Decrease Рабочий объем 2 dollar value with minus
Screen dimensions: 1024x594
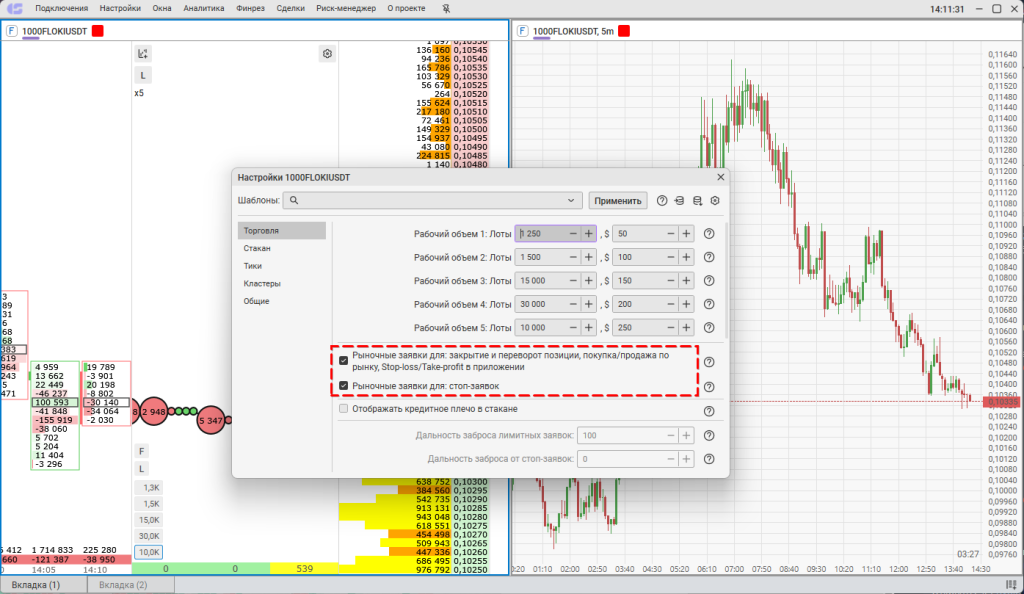click(670, 258)
